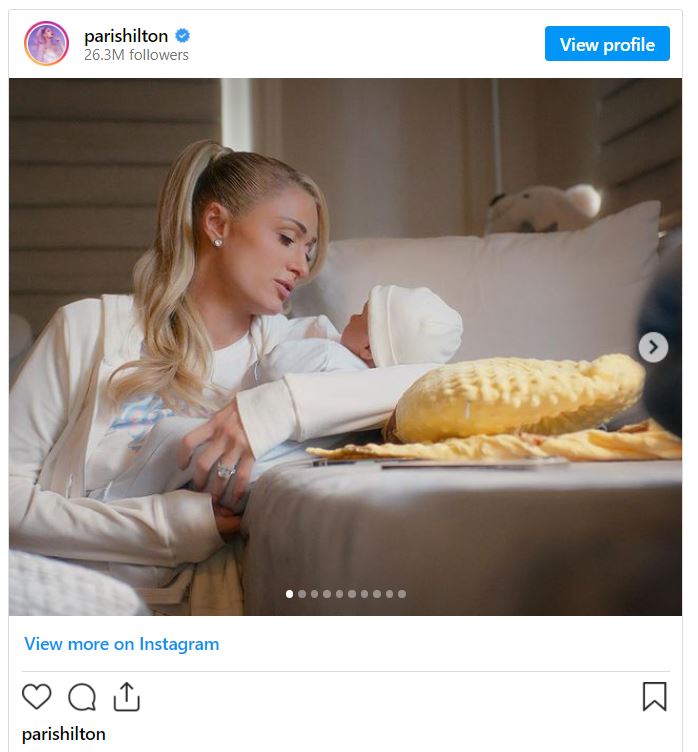The width and height of the screenshot is (698, 752).
Task: Click the 26.3M followers text
Action: pos(136,55)
